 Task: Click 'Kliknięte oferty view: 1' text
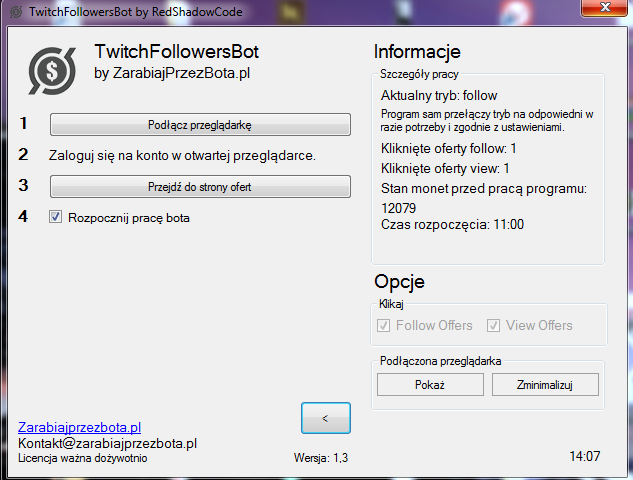click(x=445, y=168)
